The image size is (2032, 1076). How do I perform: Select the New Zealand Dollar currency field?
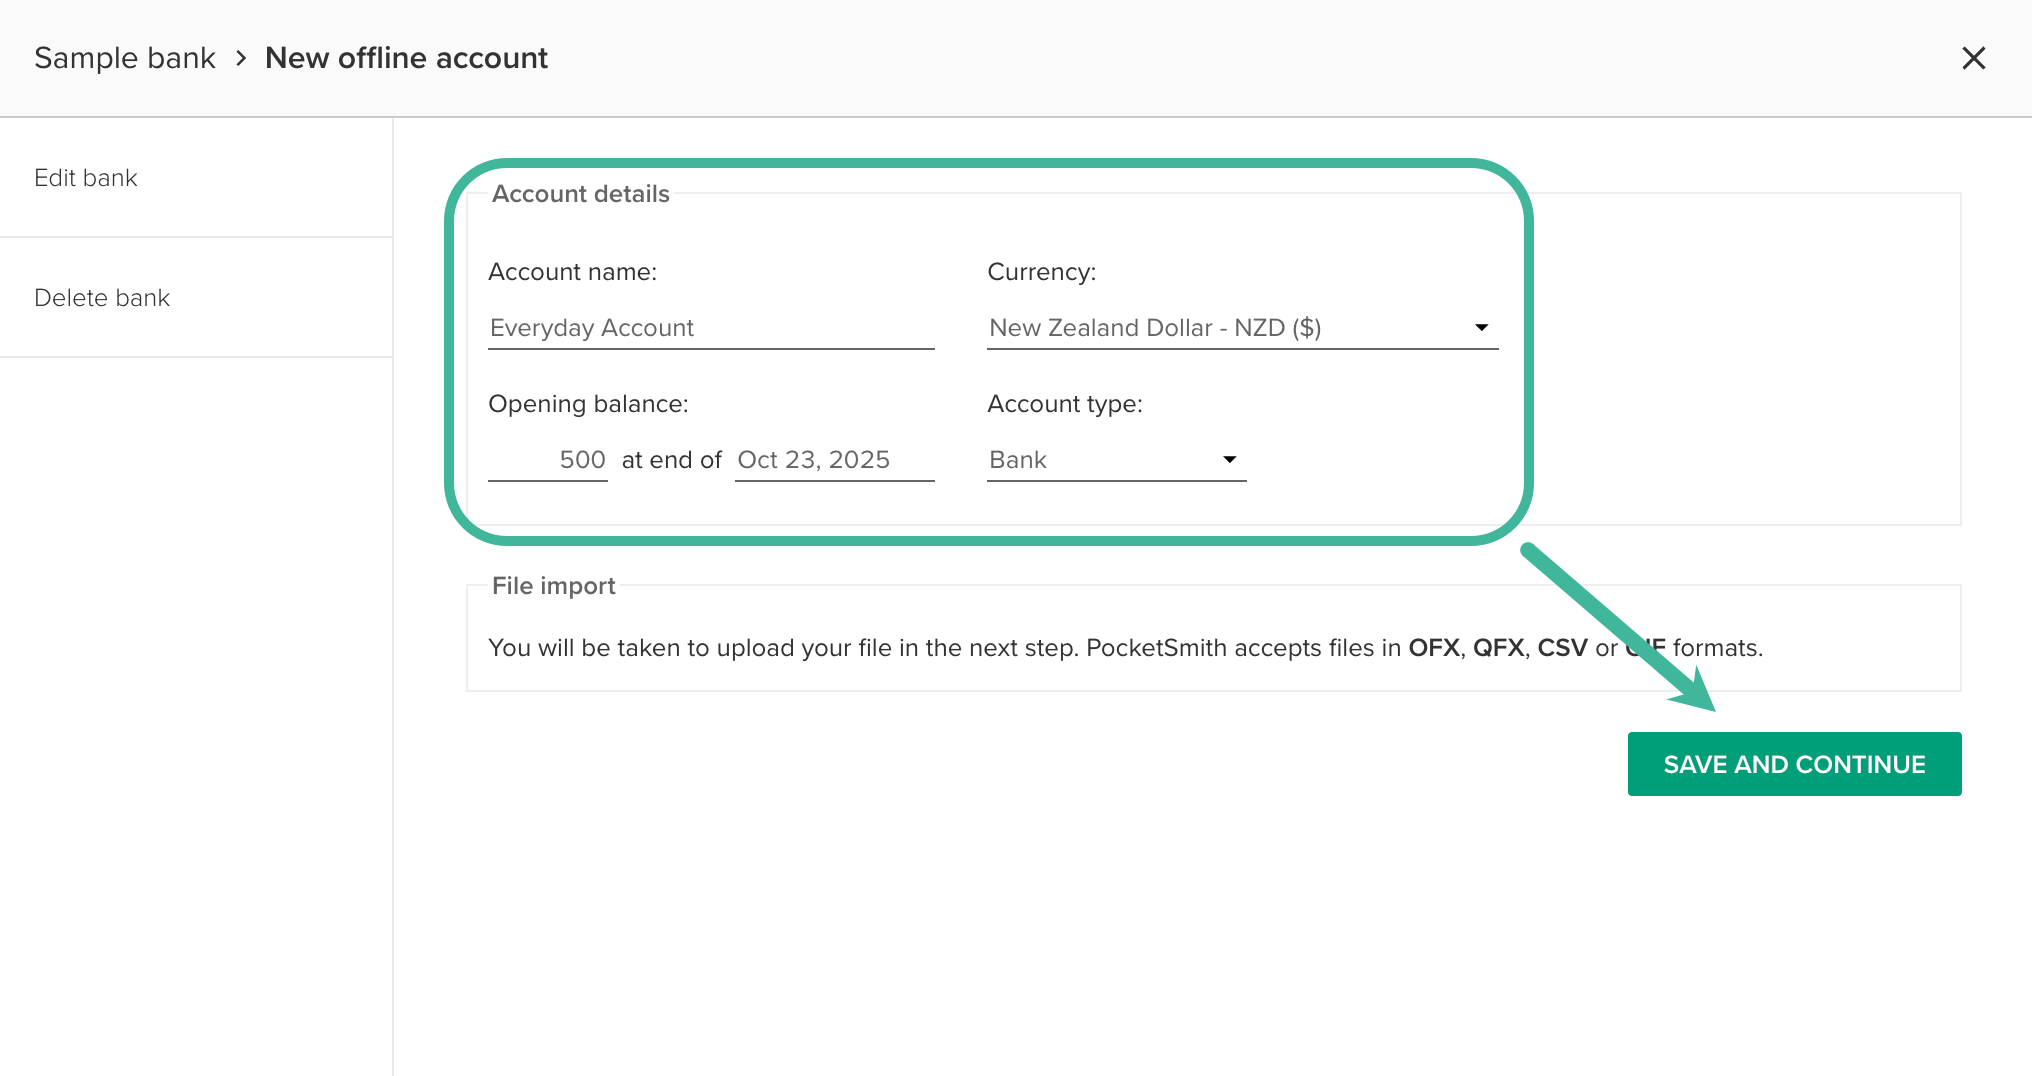pos(1242,328)
